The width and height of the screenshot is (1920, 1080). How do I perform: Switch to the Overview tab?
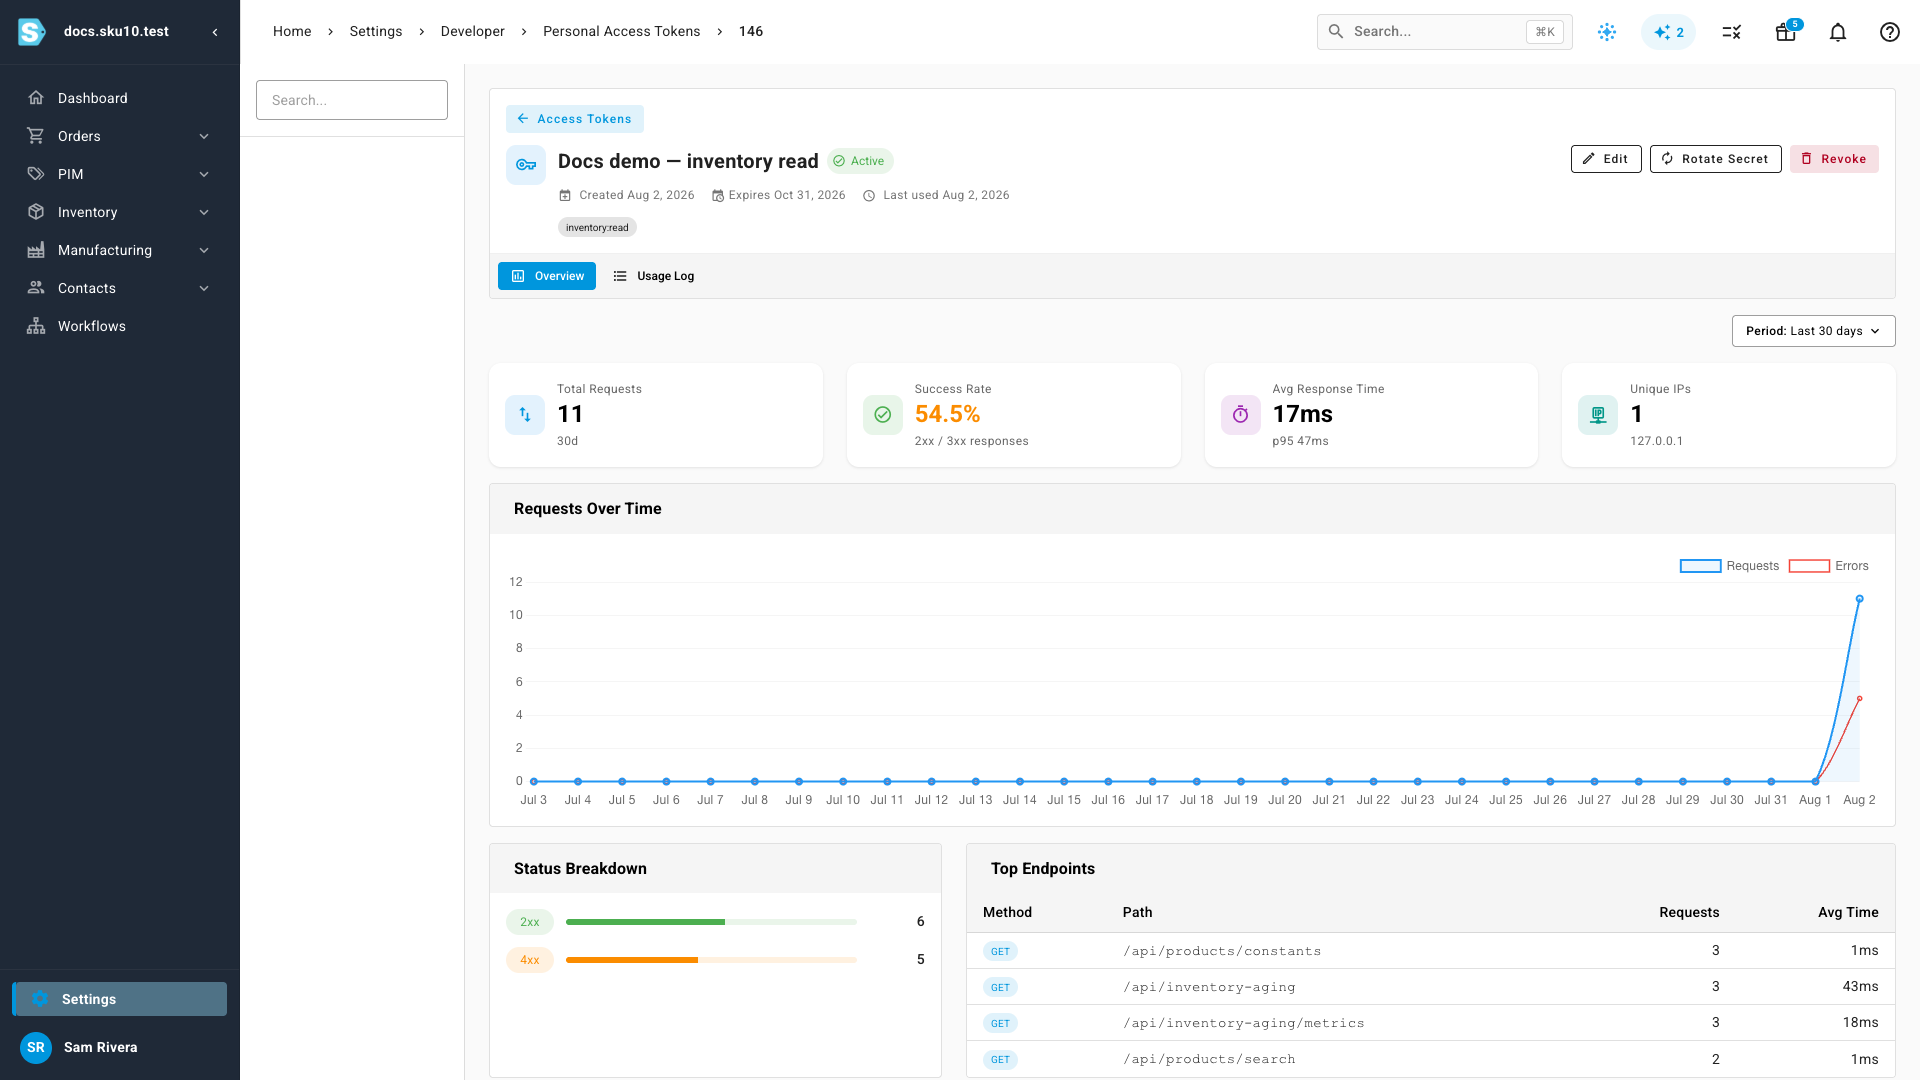(x=547, y=276)
